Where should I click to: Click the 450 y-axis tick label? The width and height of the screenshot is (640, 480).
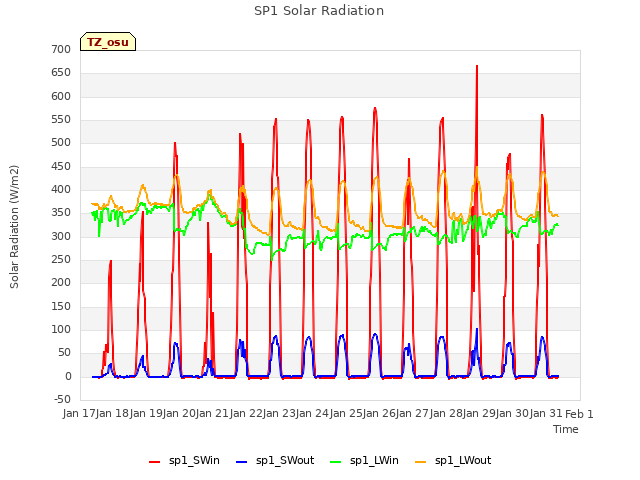coord(61,167)
